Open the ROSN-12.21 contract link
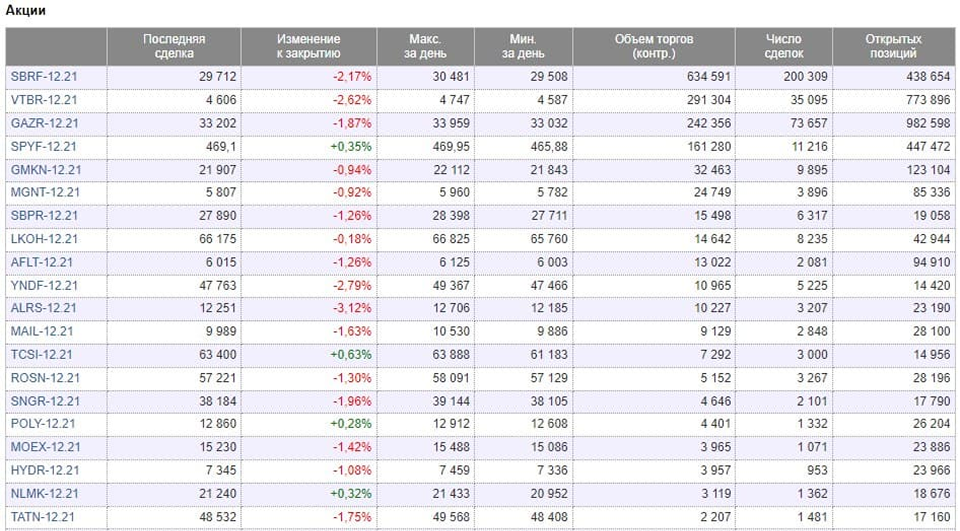 [x=44, y=378]
